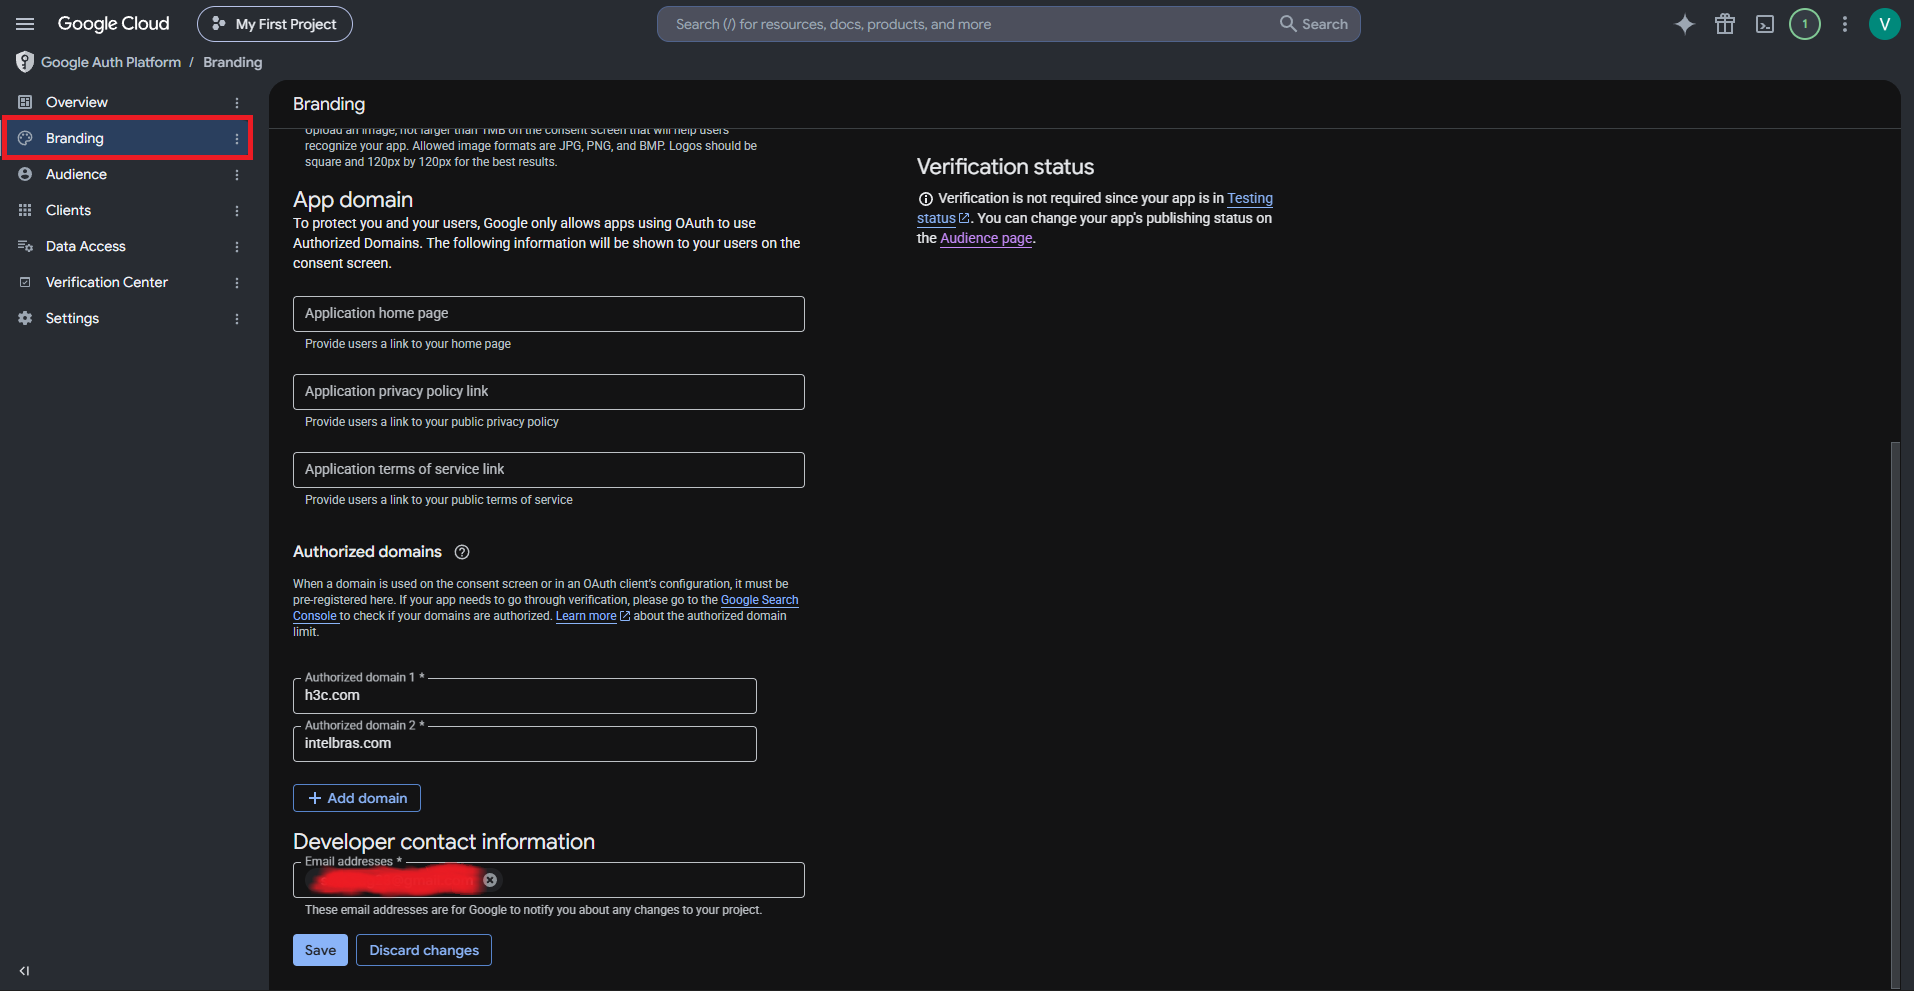The image size is (1914, 991).
Task: Click the Overview dashboard icon
Action: [x=25, y=102]
